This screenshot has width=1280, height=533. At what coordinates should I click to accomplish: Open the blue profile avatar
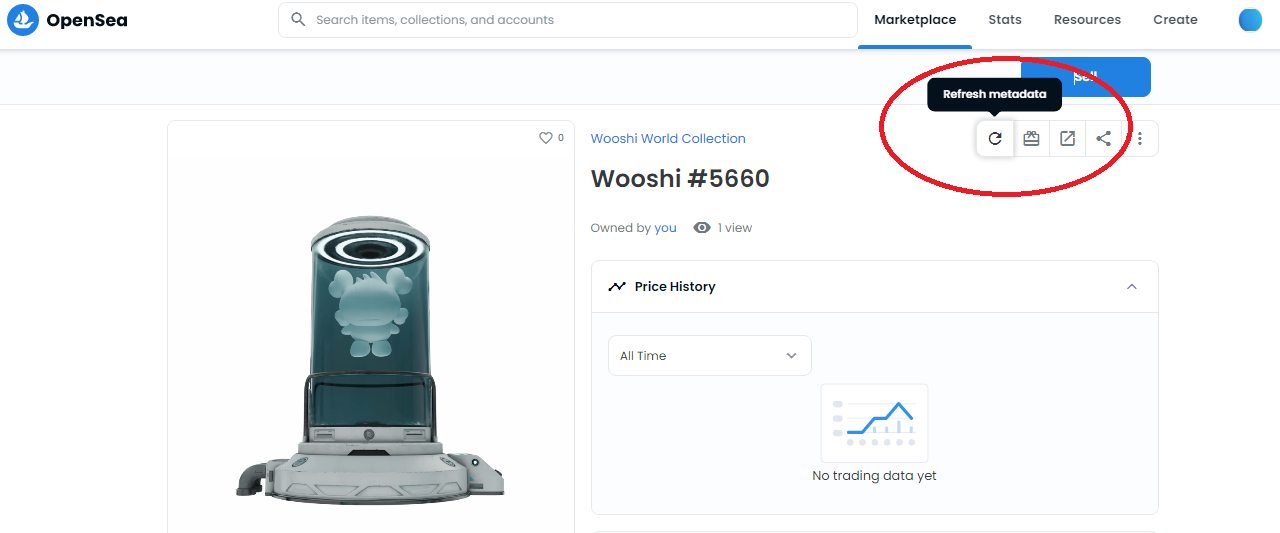(1250, 19)
